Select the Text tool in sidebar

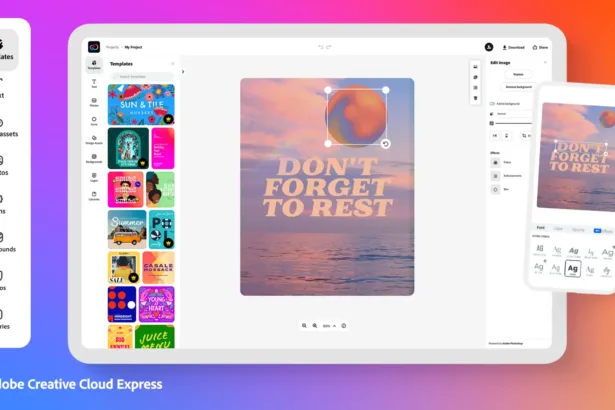click(x=94, y=83)
